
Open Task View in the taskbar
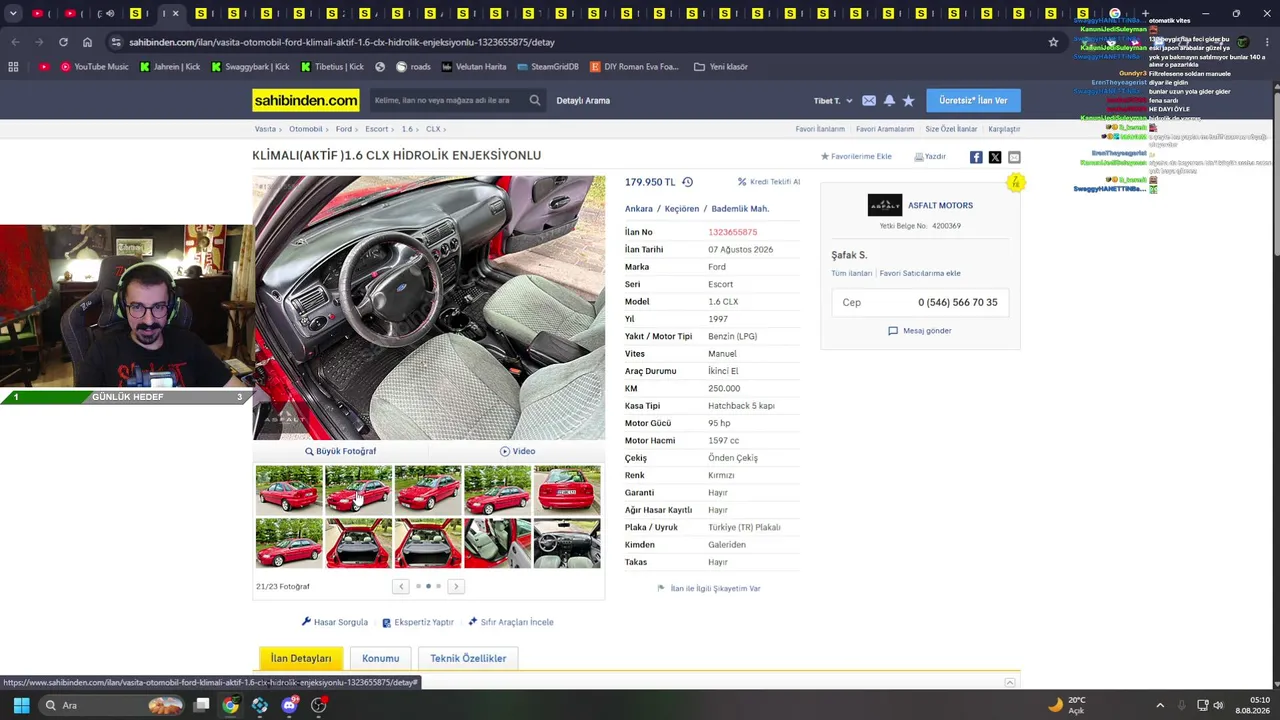click(x=201, y=705)
